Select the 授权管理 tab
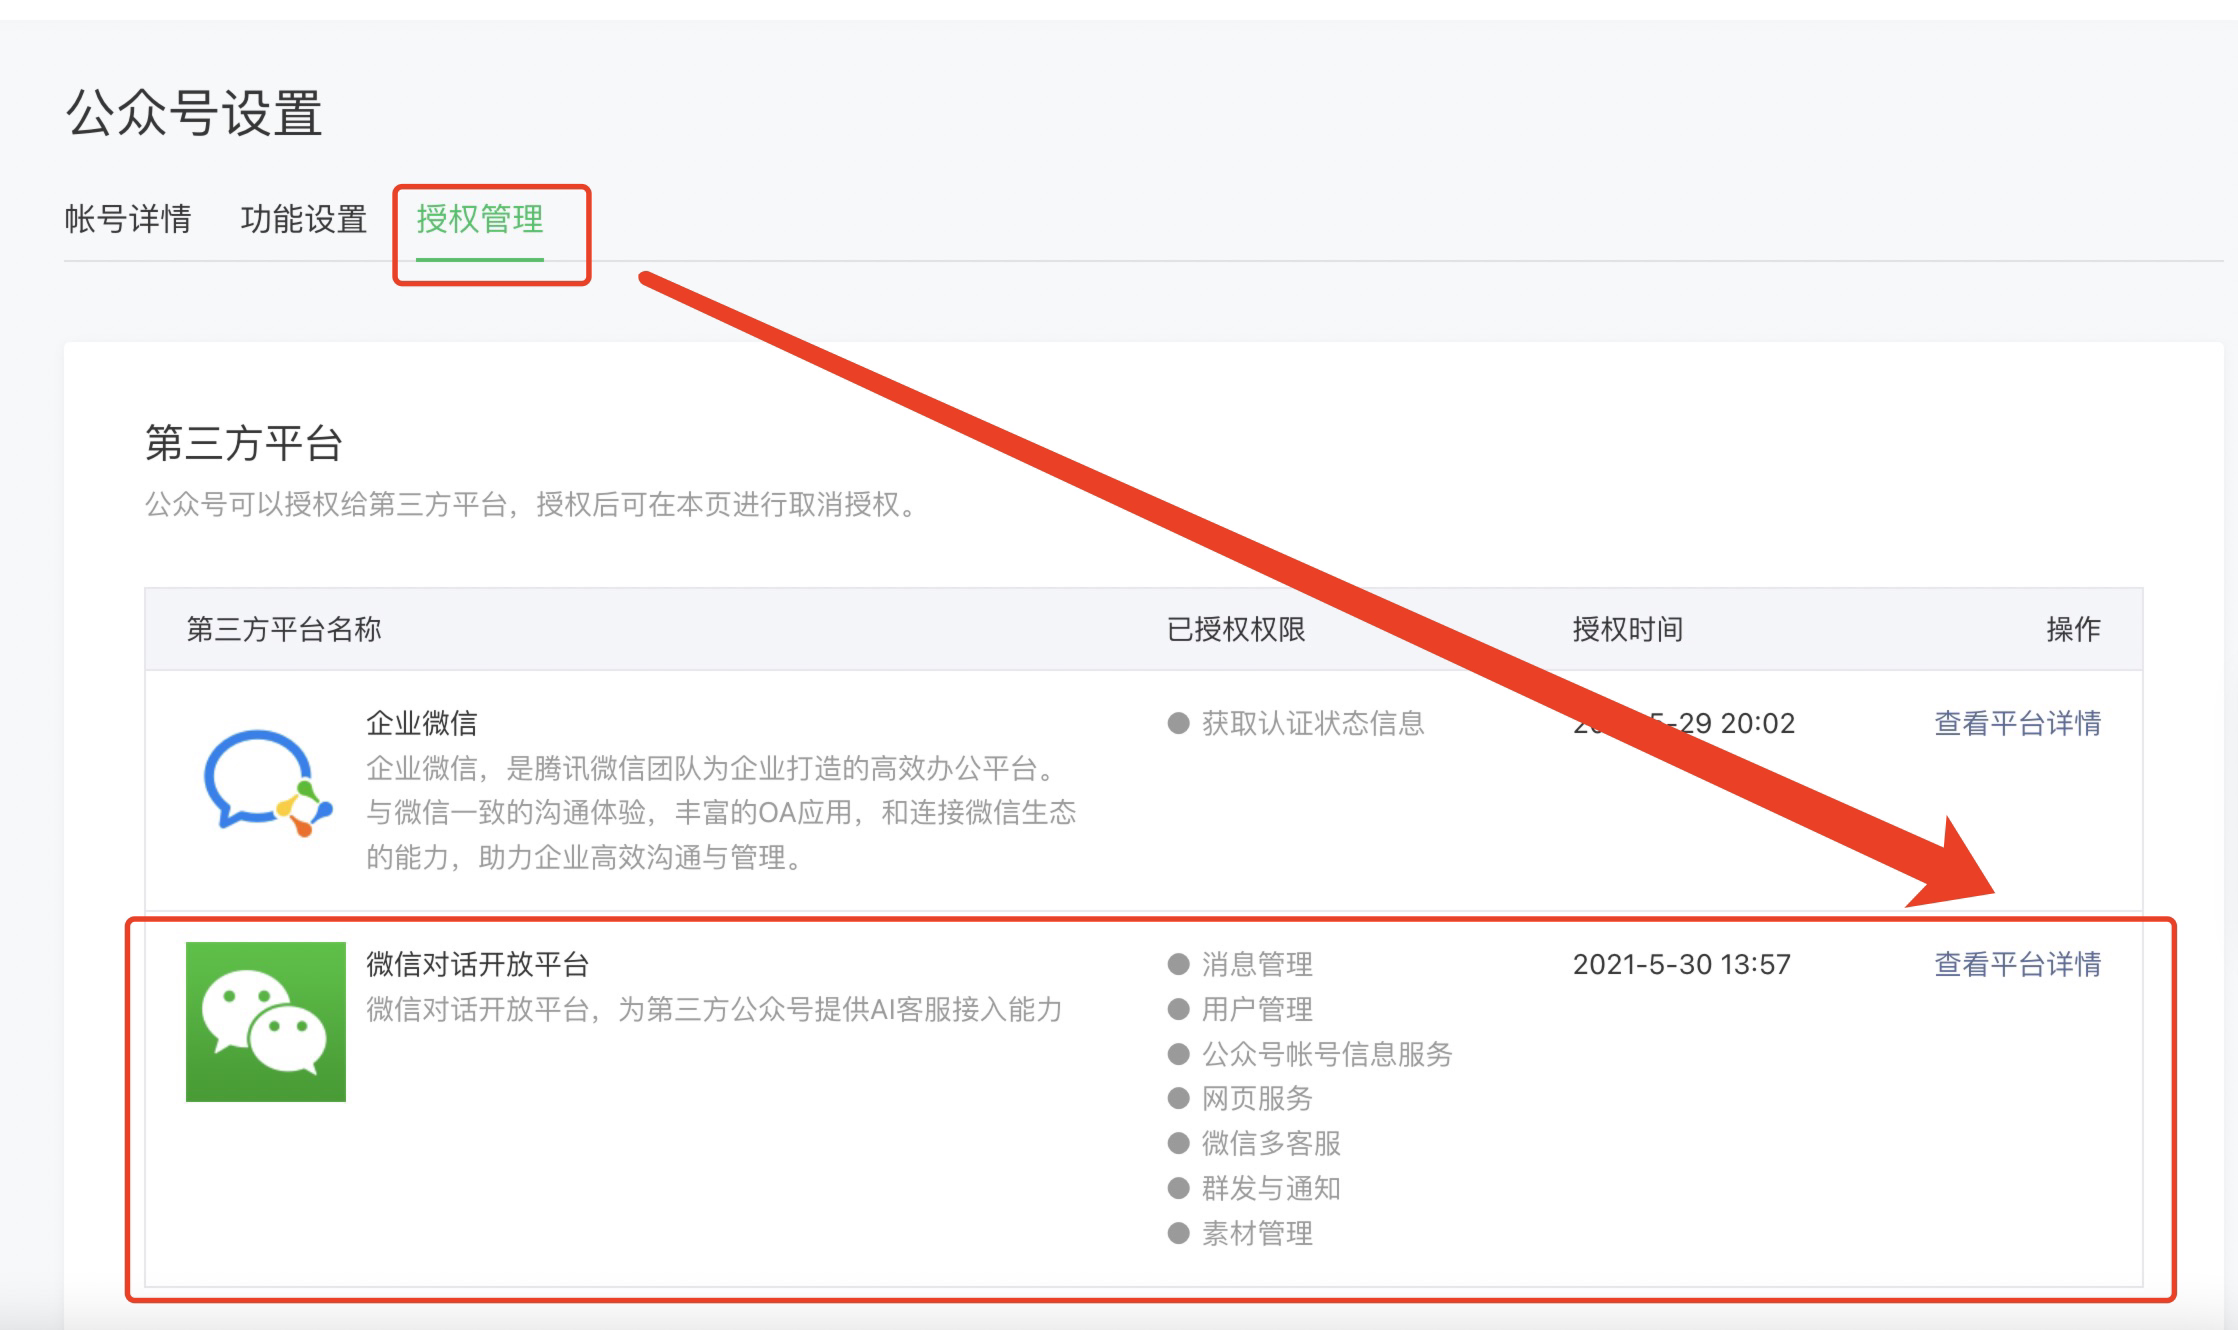Image resolution: width=2238 pixels, height=1330 pixels. [x=480, y=219]
